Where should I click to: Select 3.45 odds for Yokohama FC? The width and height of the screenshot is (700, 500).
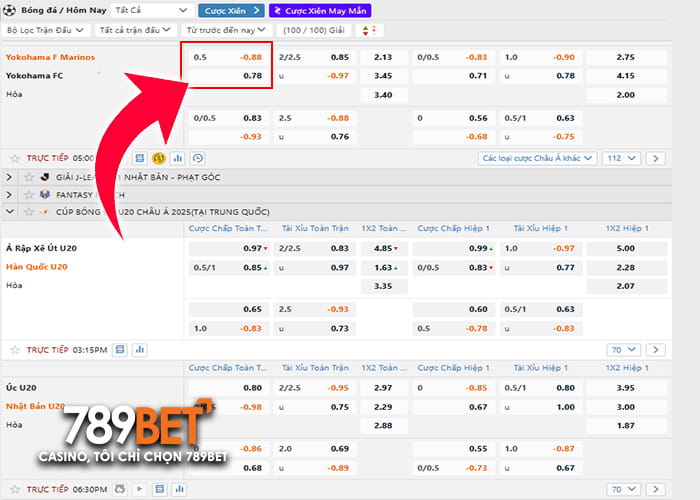click(x=383, y=76)
